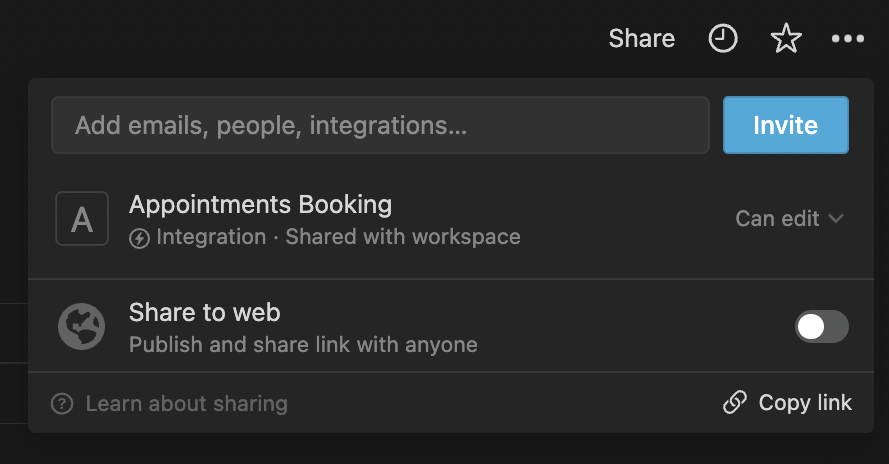The image size is (889, 464).
Task: Click the globe icon beside Share to web
Action: click(82, 327)
